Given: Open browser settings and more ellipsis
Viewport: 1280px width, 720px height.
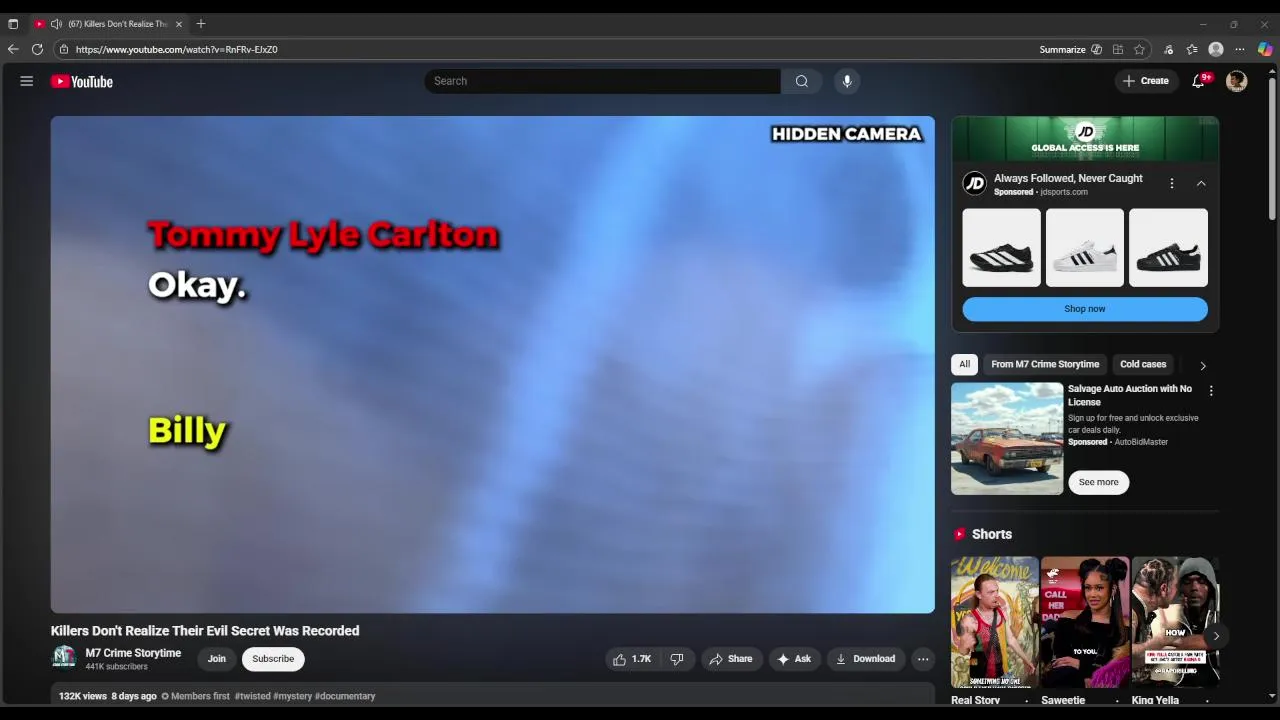Looking at the screenshot, I should coord(1240,49).
